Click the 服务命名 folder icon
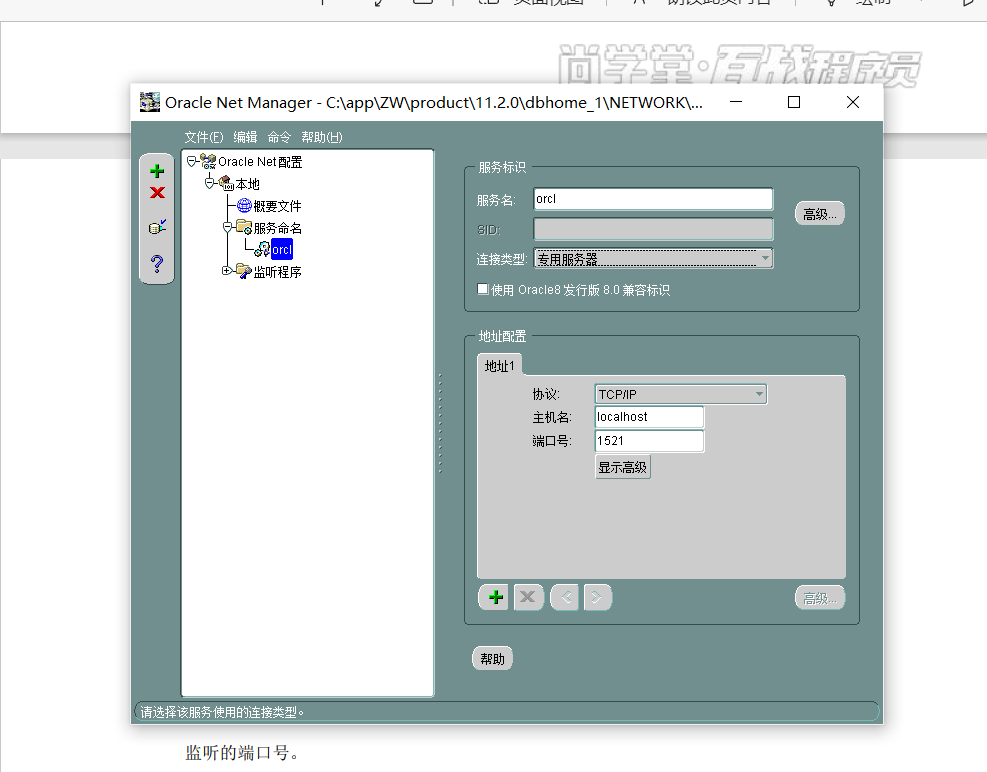The height and width of the screenshot is (772, 987). pos(244,227)
